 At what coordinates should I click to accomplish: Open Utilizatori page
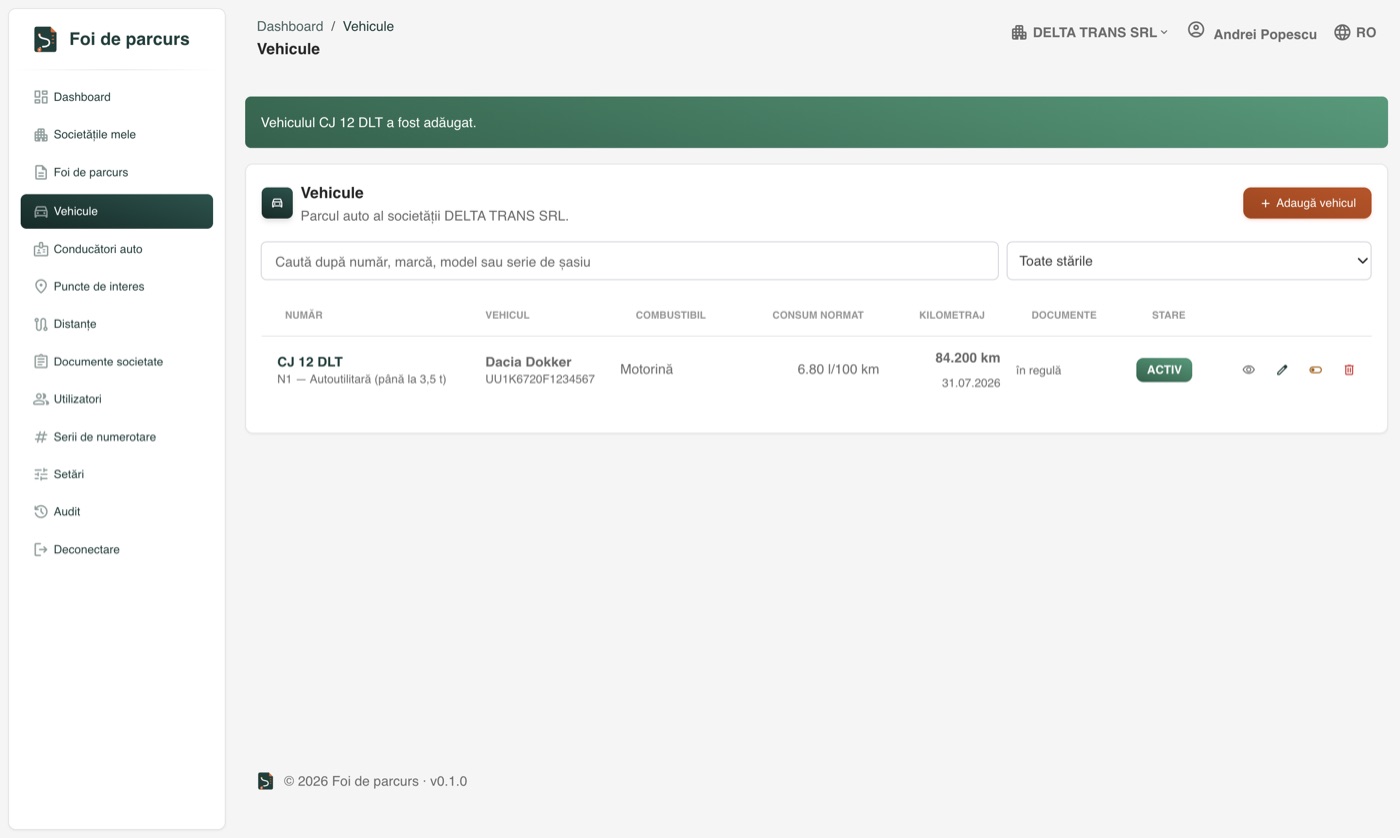pos(117,399)
